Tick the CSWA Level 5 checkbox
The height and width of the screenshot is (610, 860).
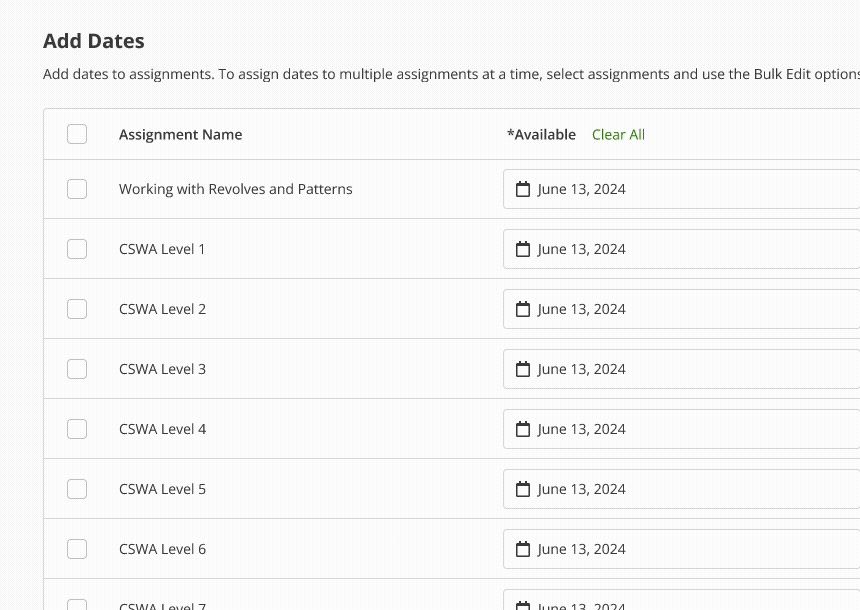coord(77,489)
